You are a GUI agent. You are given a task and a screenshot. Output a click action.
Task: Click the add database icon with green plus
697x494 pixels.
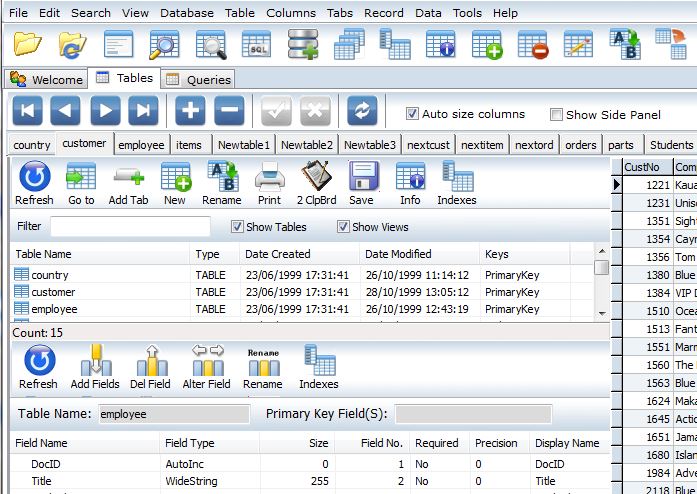303,44
